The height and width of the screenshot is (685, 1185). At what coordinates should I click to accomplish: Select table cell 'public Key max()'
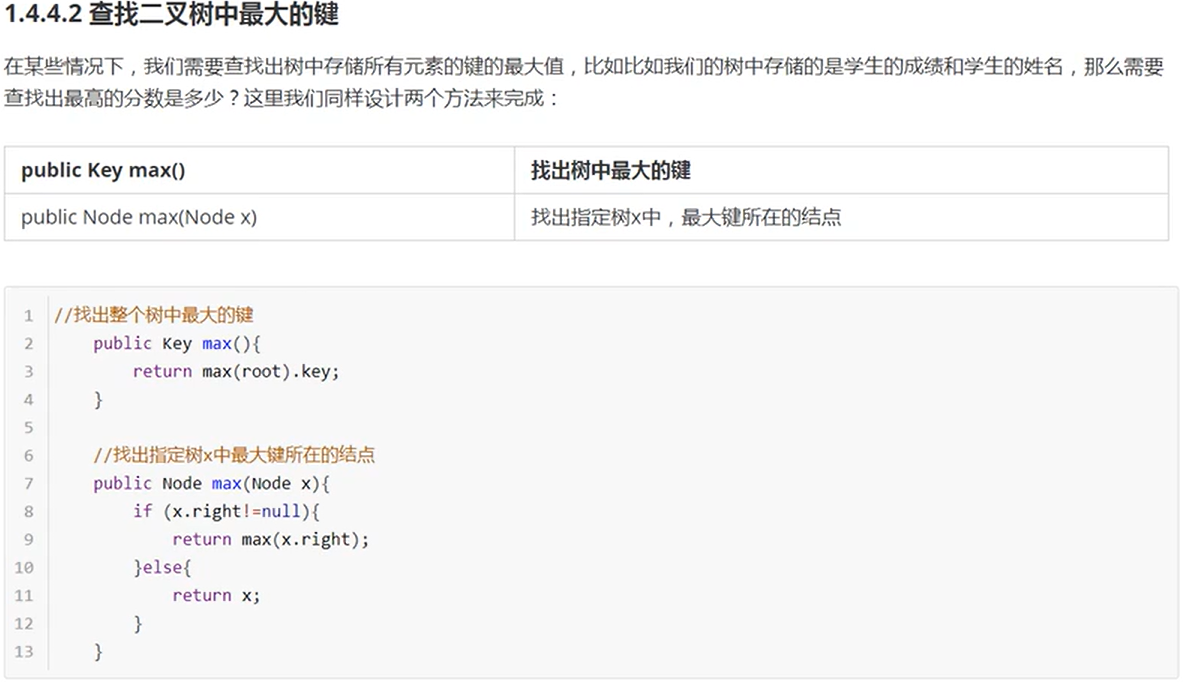click(259, 170)
